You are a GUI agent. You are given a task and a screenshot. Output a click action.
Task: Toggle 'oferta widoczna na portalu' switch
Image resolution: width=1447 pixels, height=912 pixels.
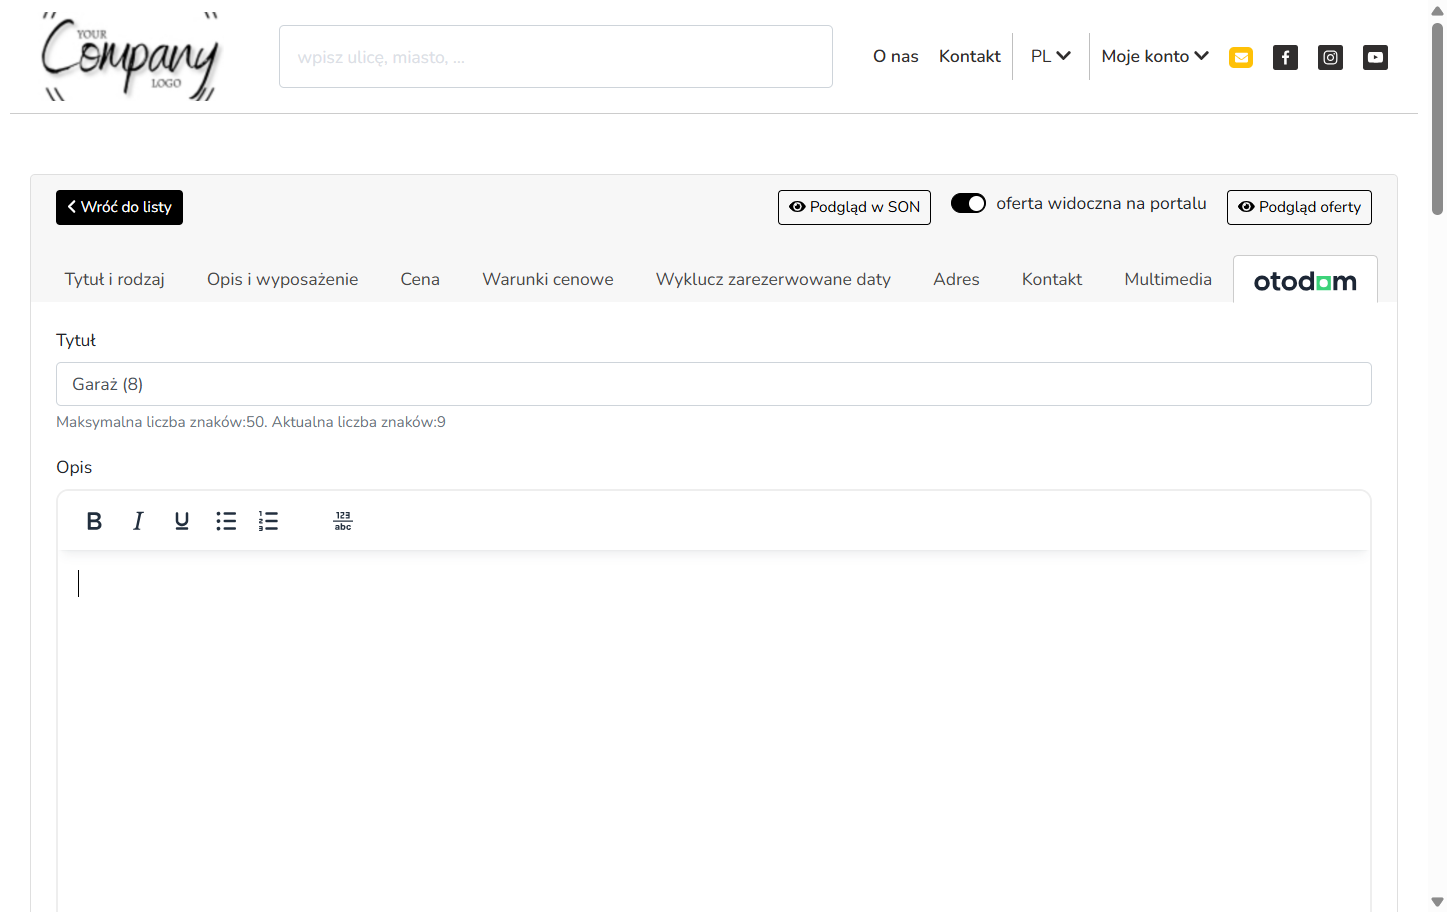[968, 203]
